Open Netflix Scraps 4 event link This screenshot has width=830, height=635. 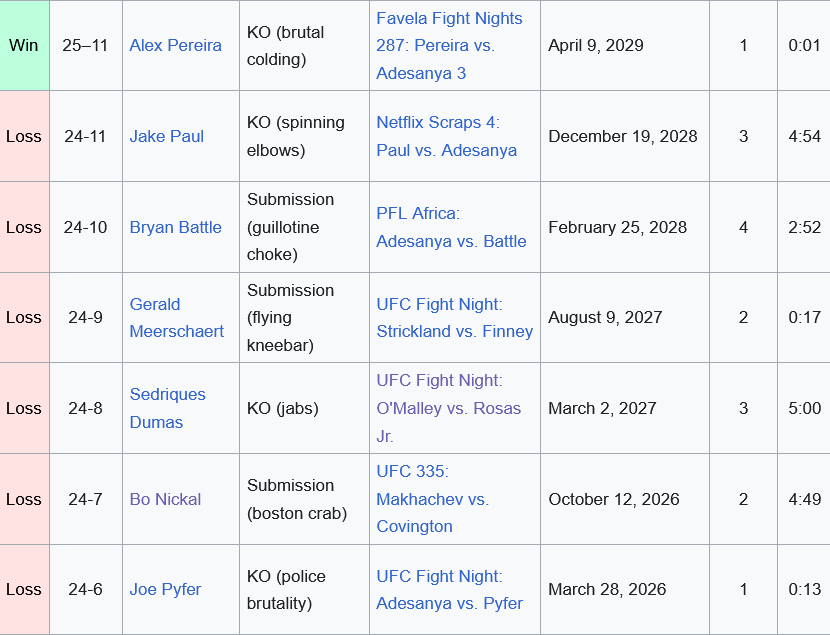click(446, 137)
